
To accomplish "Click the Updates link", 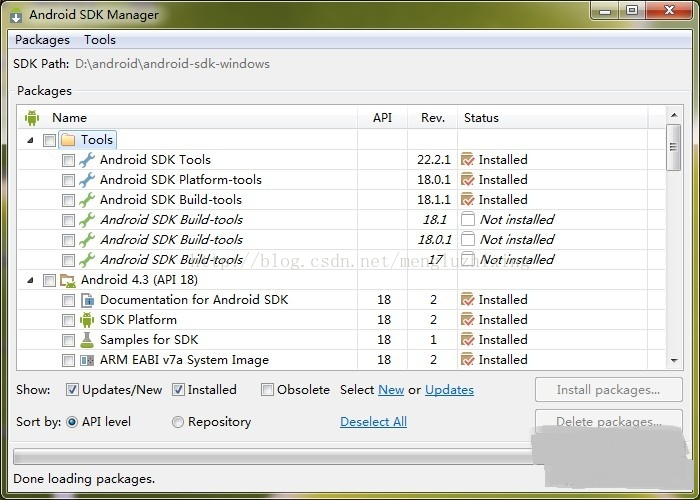I will pyautogui.click(x=449, y=390).
